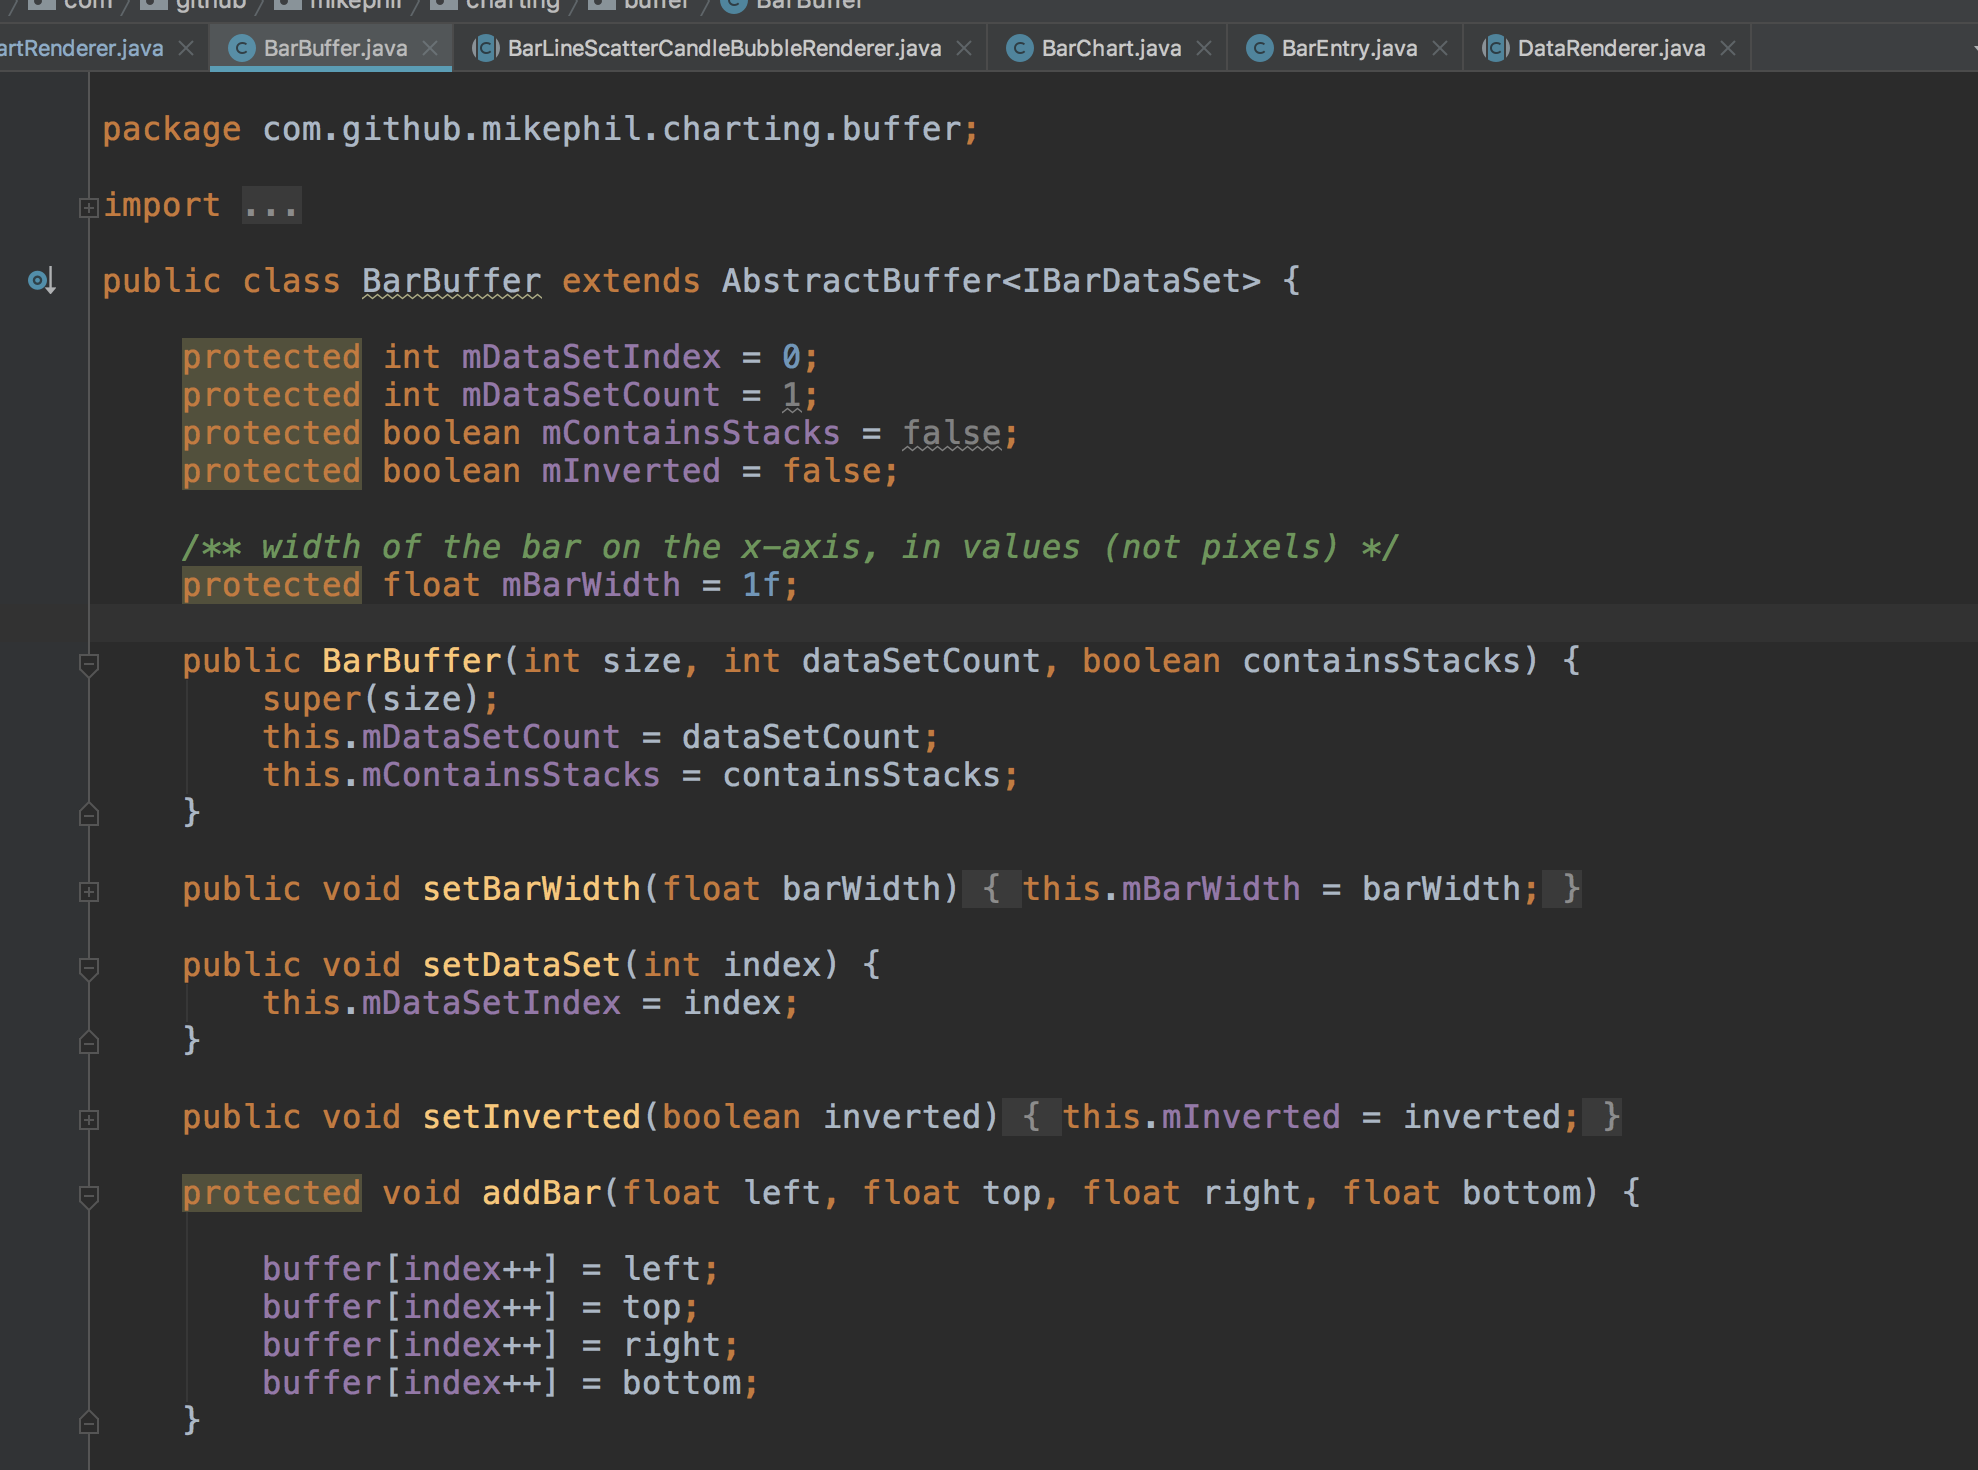Click the AbstractBuffer class name in code

[860, 281]
